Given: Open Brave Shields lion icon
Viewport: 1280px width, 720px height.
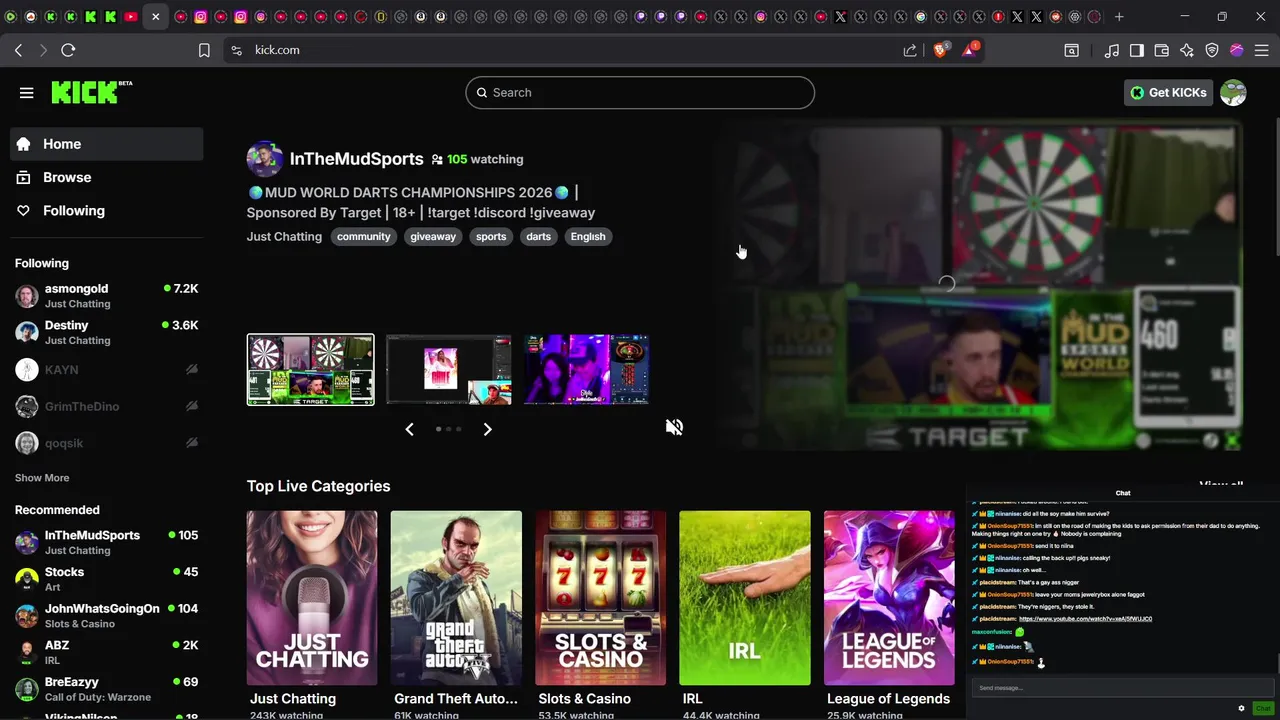Looking at the screenshot, I should click(940, 50).
